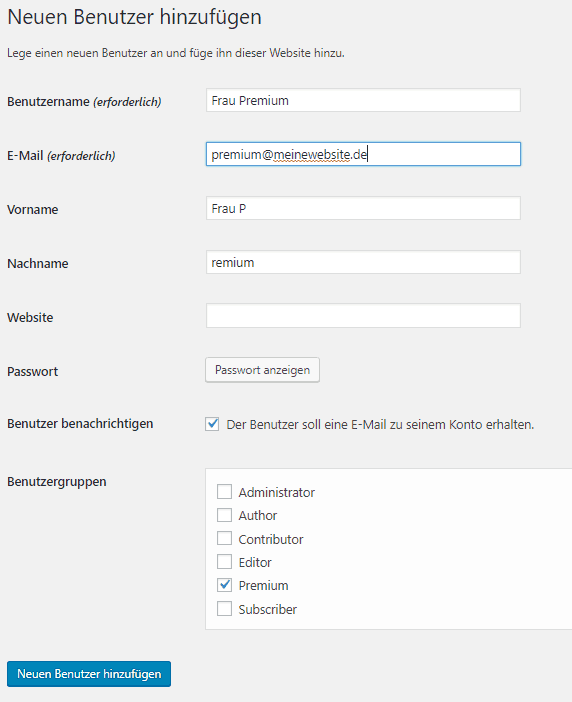The height and width of the screenshot is (702, 572).
Task: Select the Nachname field containing remium
Action: (x=363, y=262)
